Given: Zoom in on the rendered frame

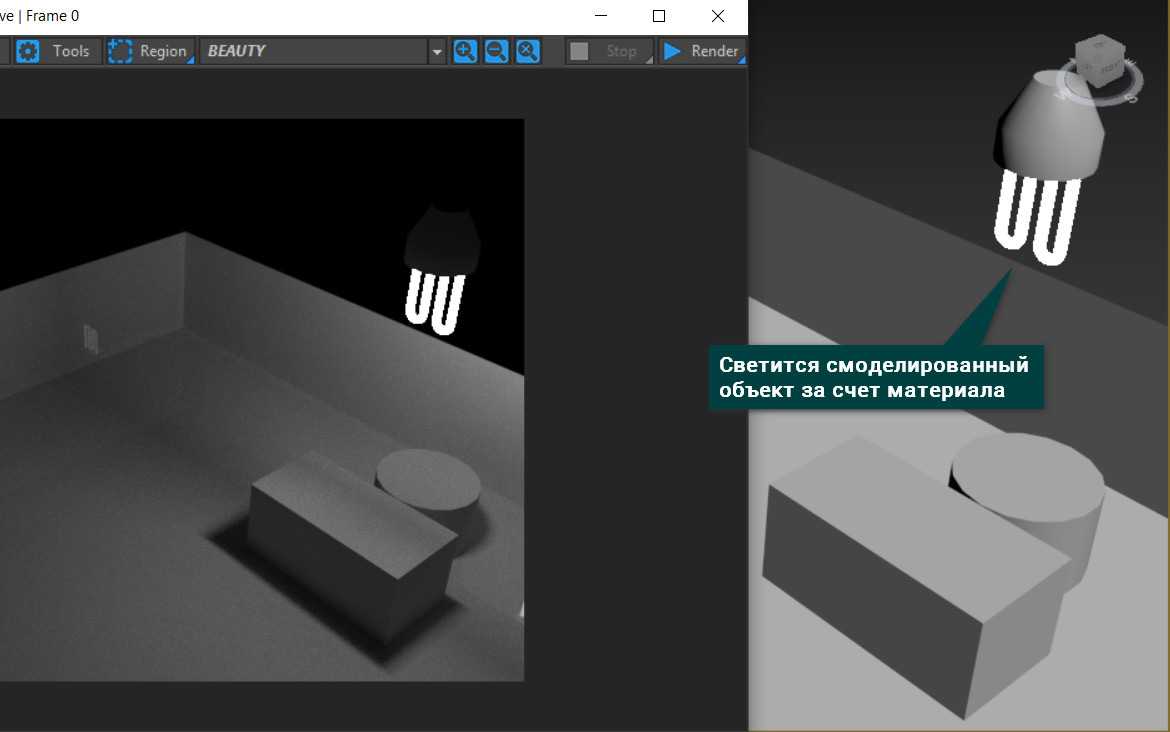Looking at the screenshot, I should [465, 51].
